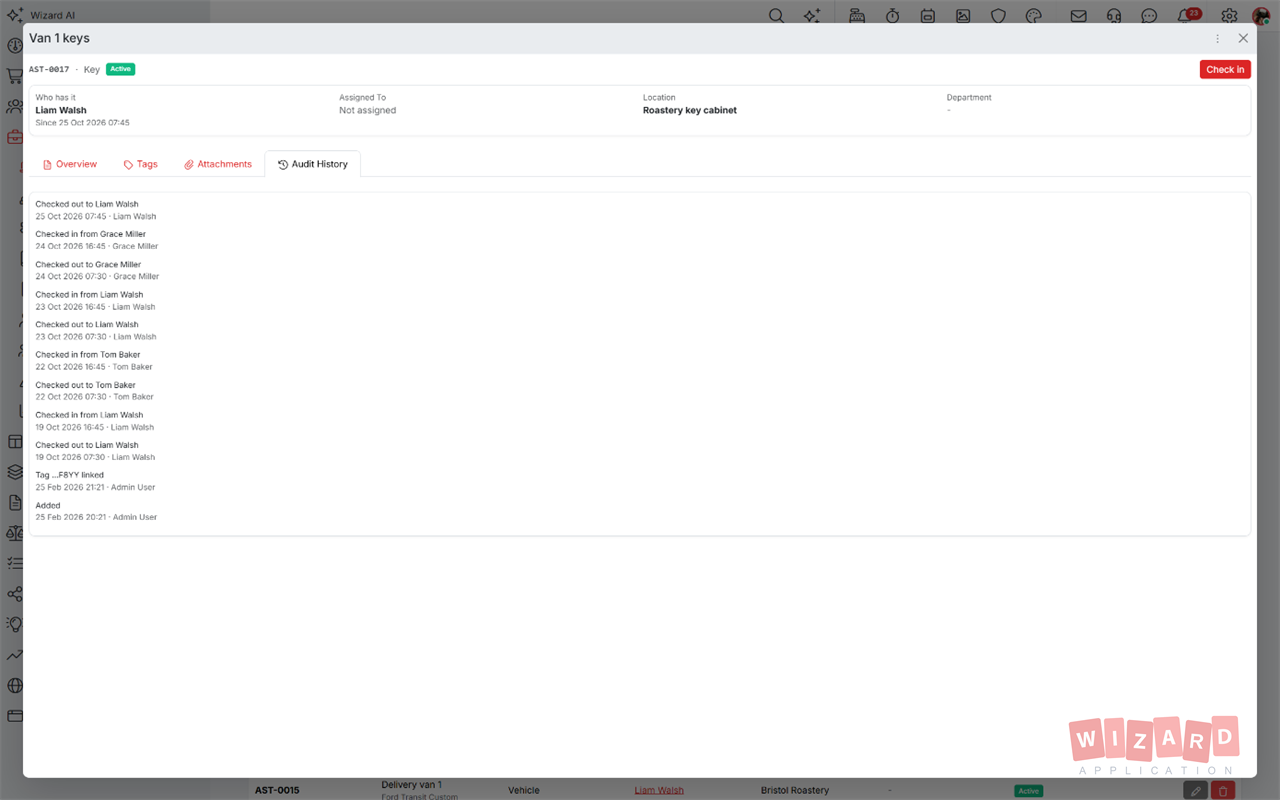Click the share nodes icon in the sidebar
Viewport: 1280px width, 800px height.
pyautogui.click(x=15, y=594)
